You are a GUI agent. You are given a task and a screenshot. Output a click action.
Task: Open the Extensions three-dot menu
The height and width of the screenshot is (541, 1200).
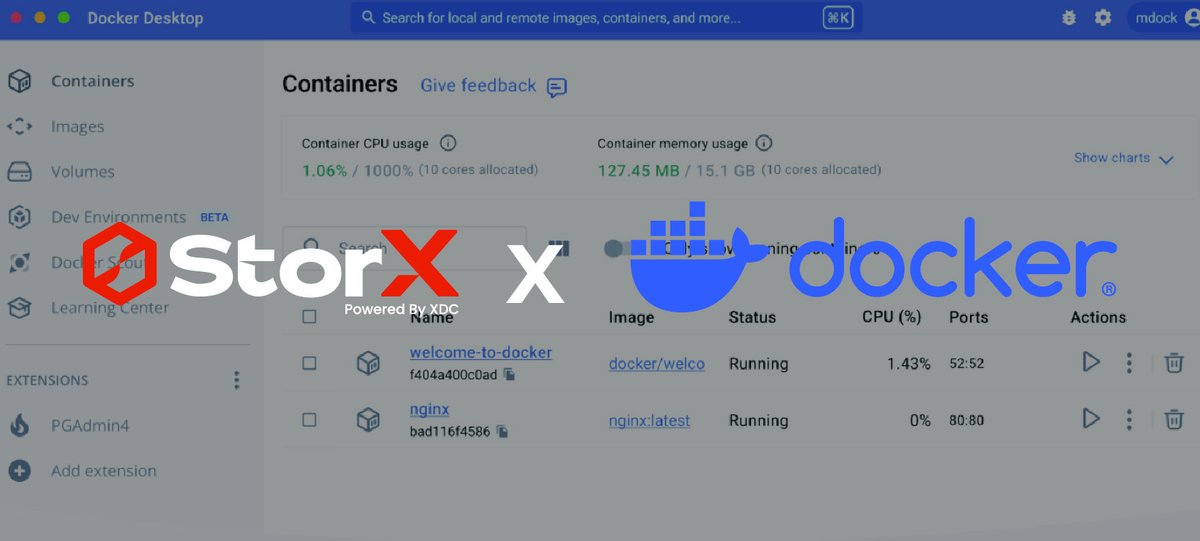point(237,380)
